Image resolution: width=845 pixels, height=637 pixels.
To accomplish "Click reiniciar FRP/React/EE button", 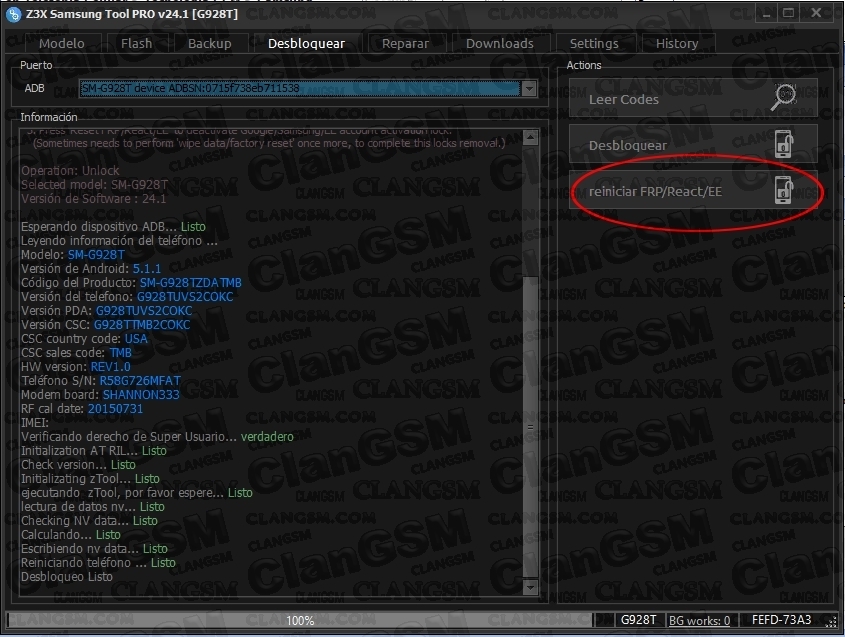I will tap(693, 190).
